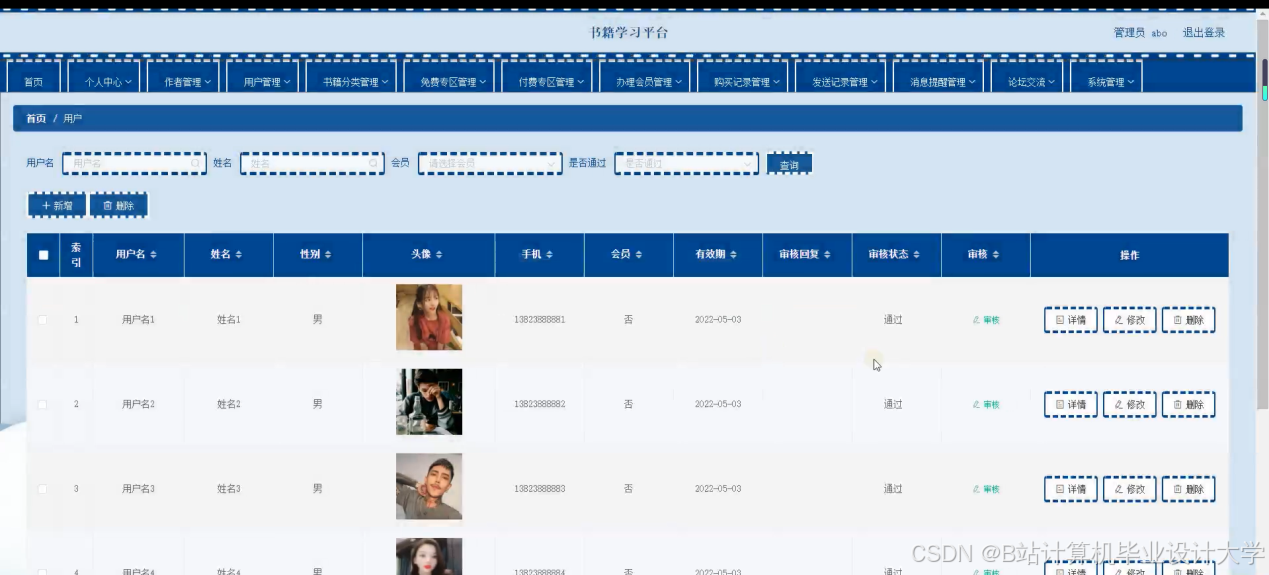The image size is (1269, 575).
Task: Sort table by 头像 column arrows
Action: coord(439,255)
